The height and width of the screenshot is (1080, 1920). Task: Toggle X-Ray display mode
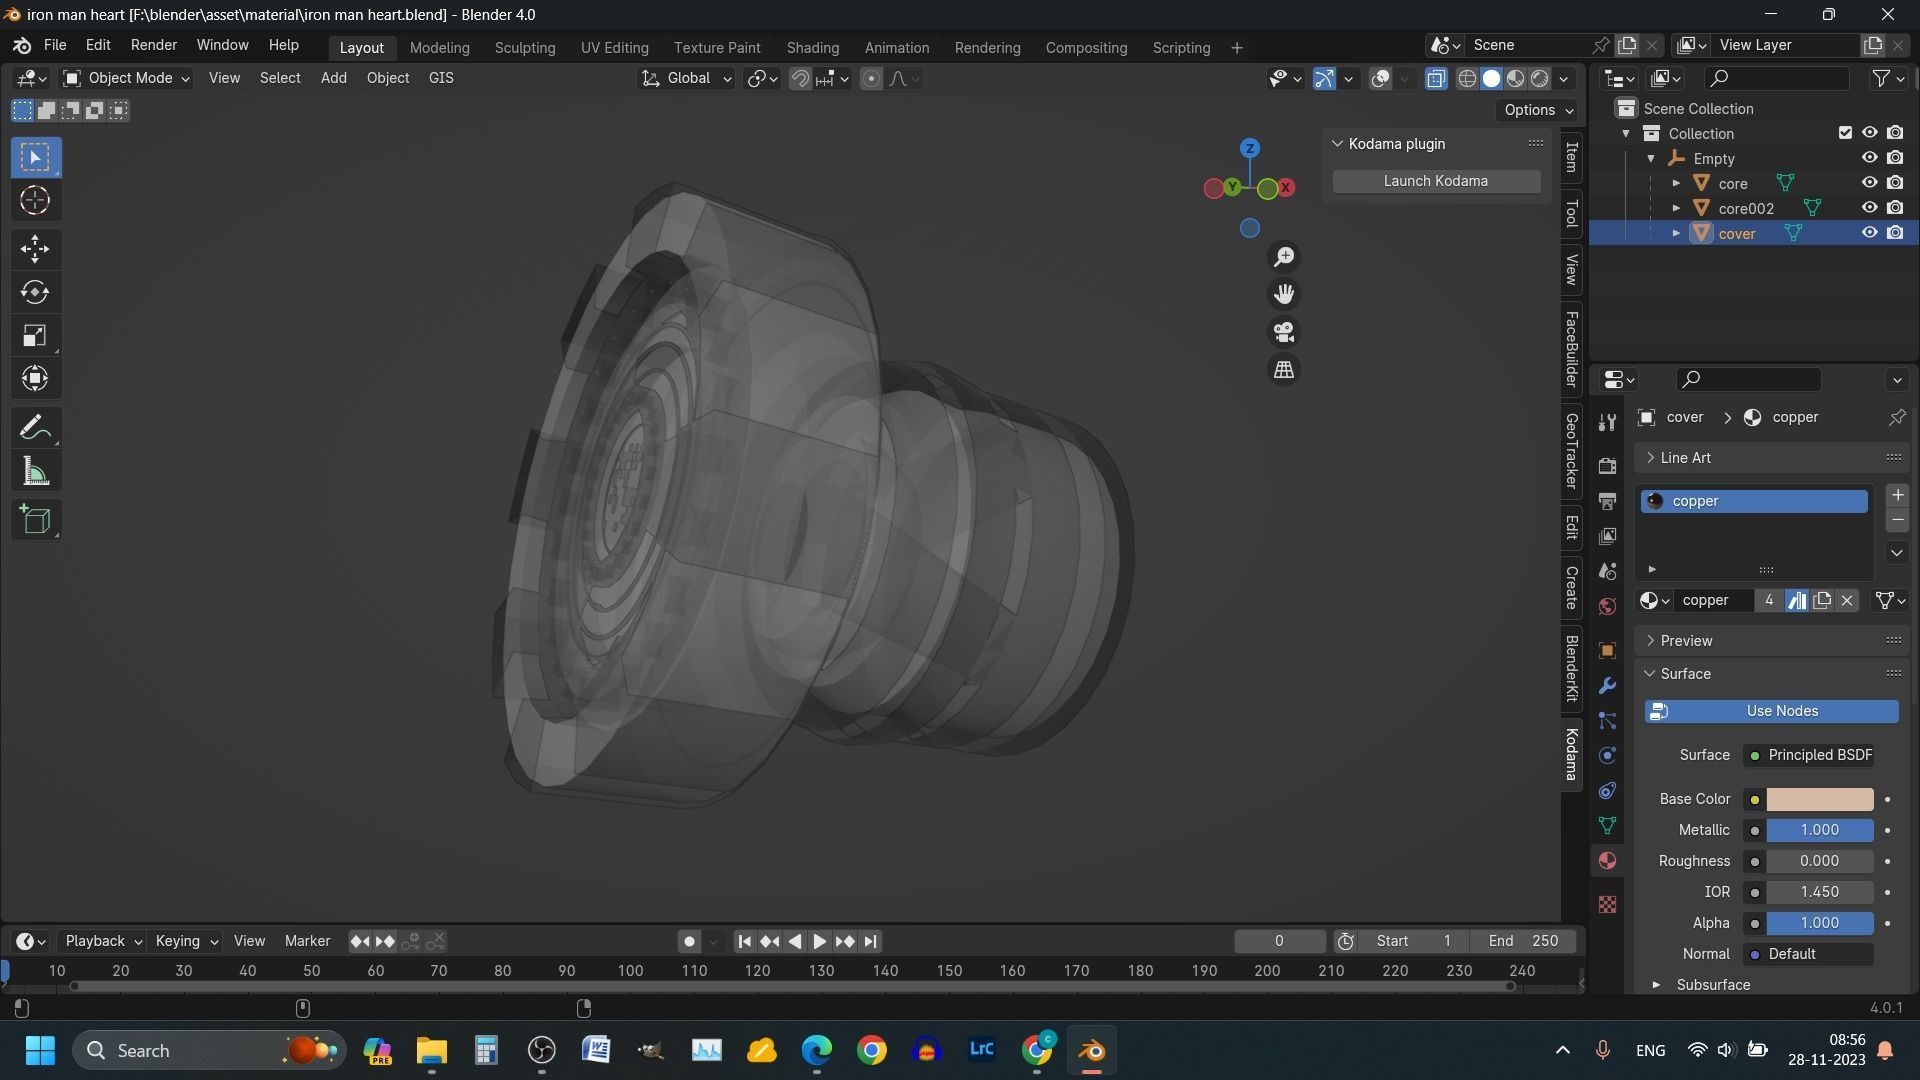point(1436,79)
